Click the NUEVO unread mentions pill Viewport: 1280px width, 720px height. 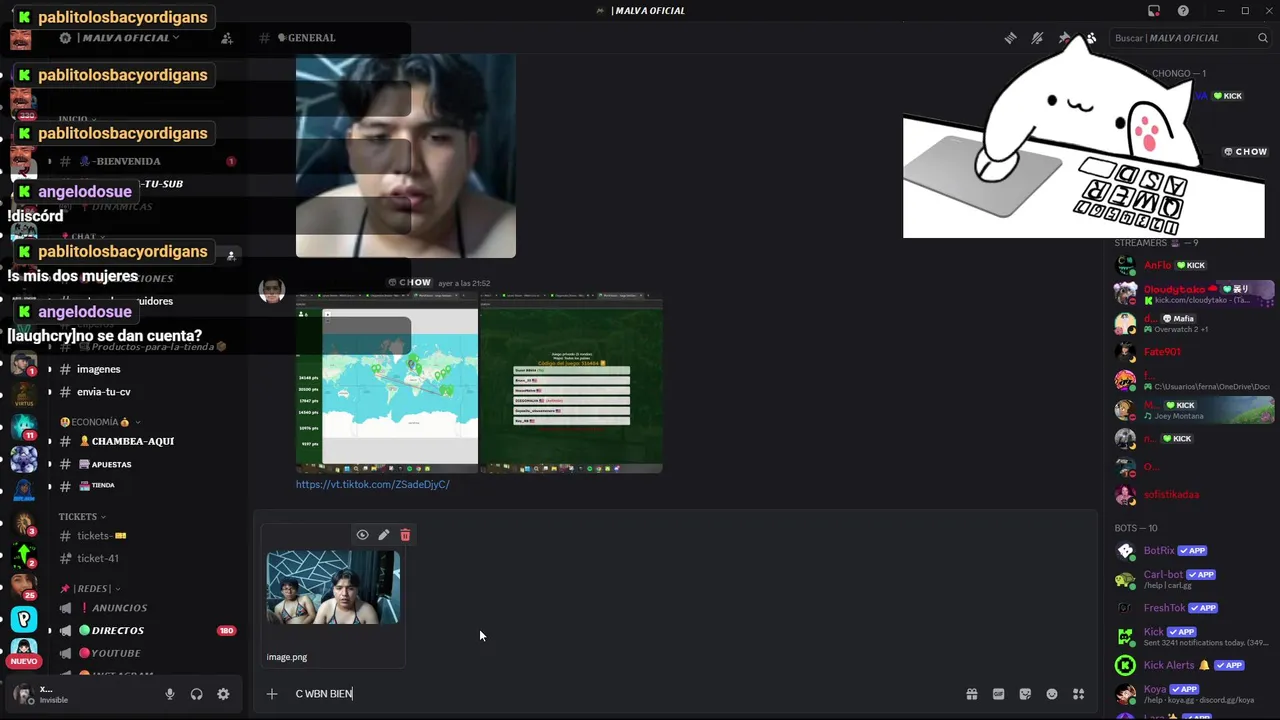coord(24,661)
